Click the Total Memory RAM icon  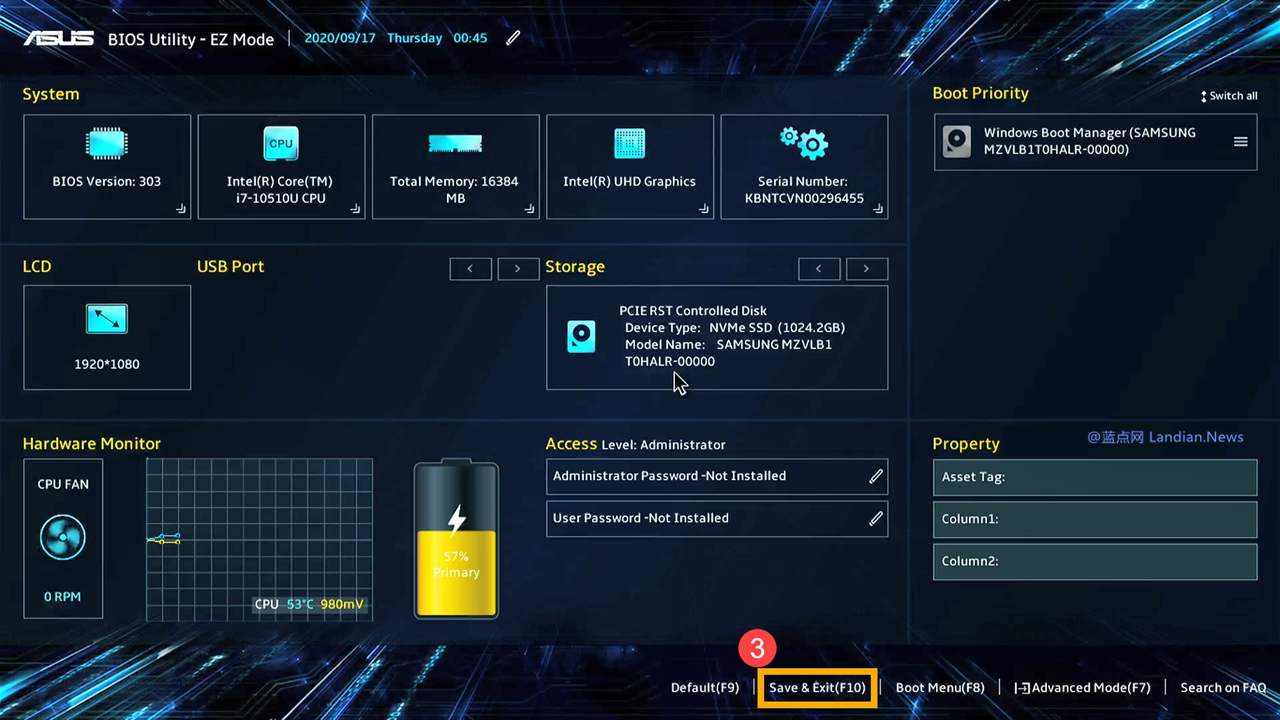[x=455, y=144]
